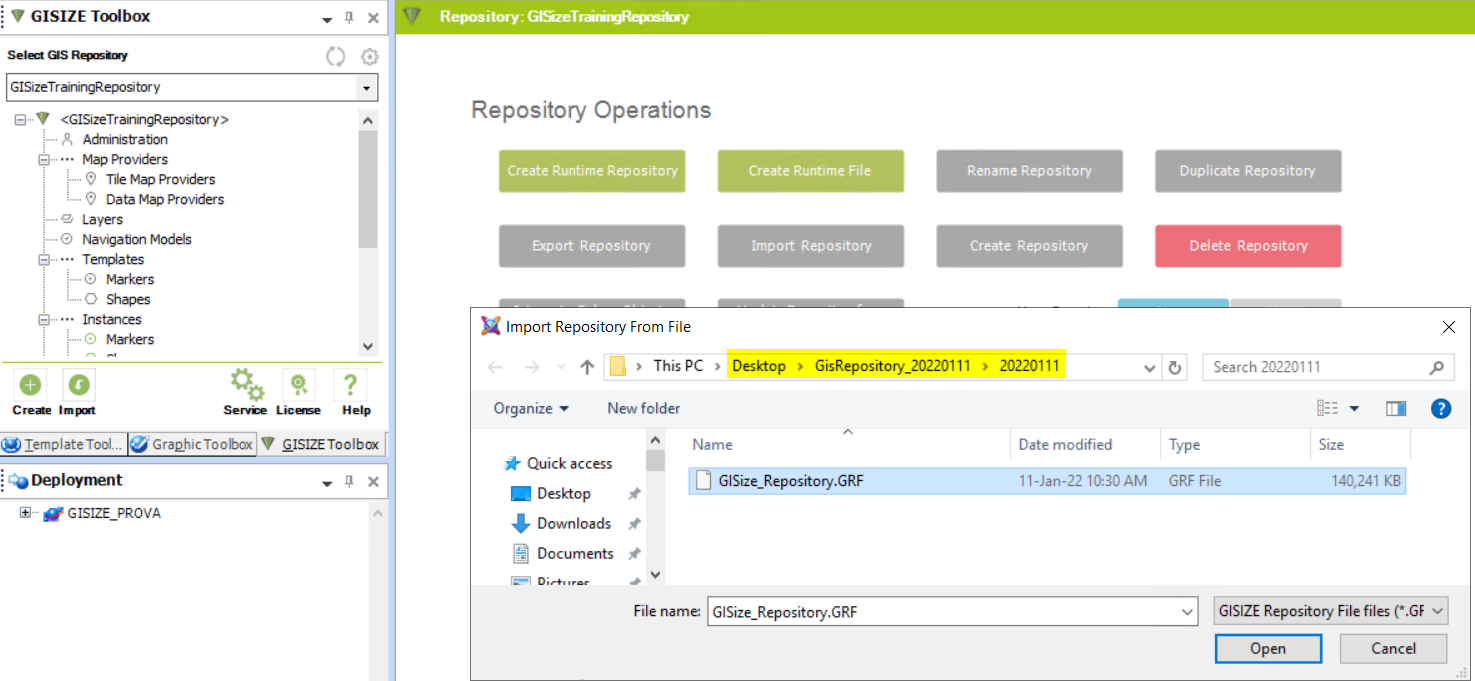The height and width of the screenshot is (681, 1475).
Task: Select Navigation Models tree item
Action: pos(136,239)
